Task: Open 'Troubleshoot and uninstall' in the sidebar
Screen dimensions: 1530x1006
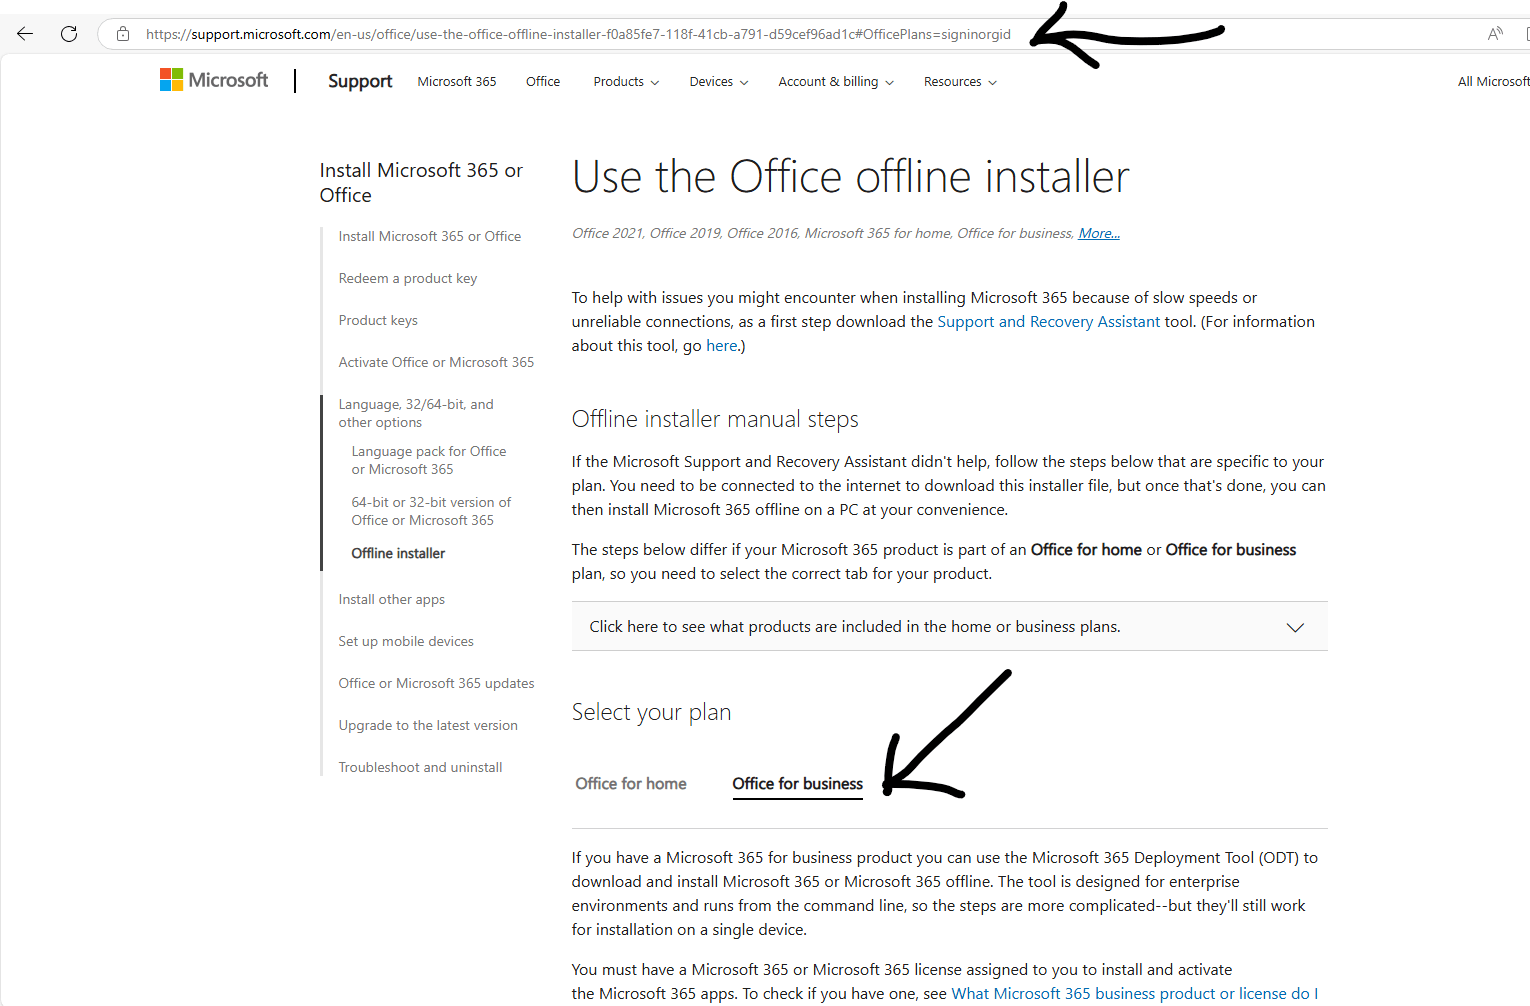Action: (420, 767)
